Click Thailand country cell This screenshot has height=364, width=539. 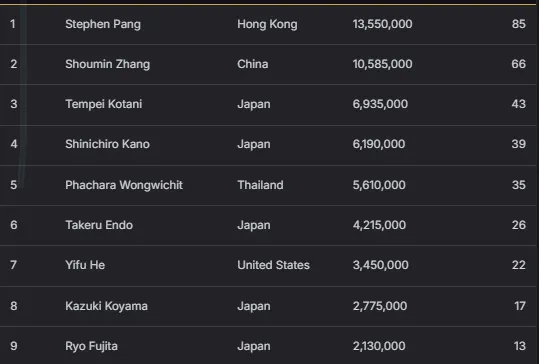[260, 185]
